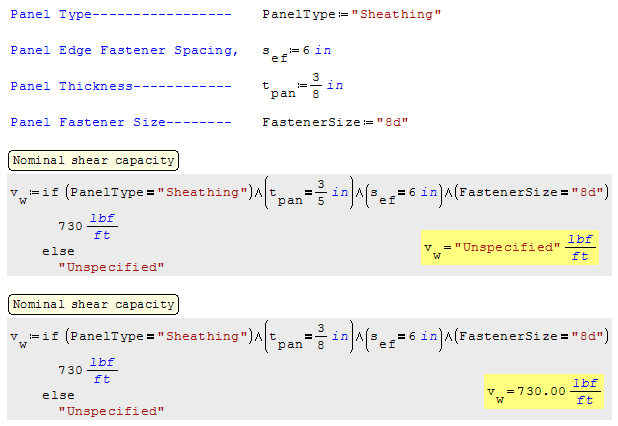The height and width of the screenshot is (426, 618).
Task: Click the first "Nominal shear capacity" label box
Action: [x=92, y=160]
